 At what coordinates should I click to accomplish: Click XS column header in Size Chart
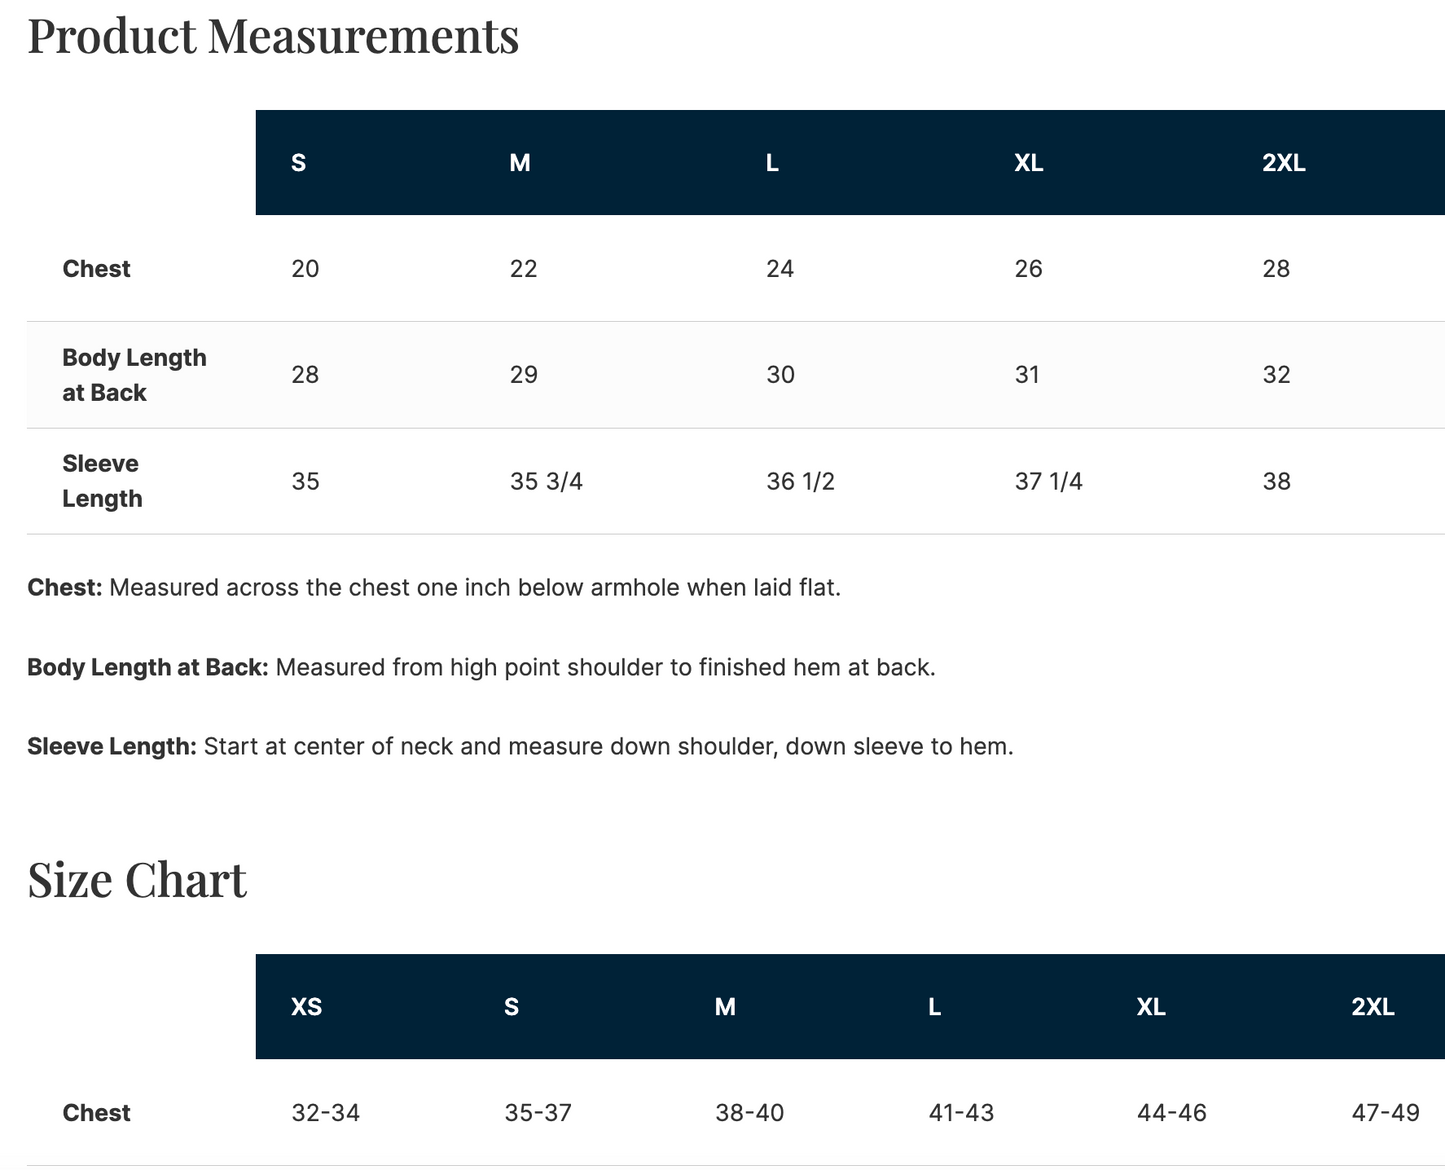306,1007
